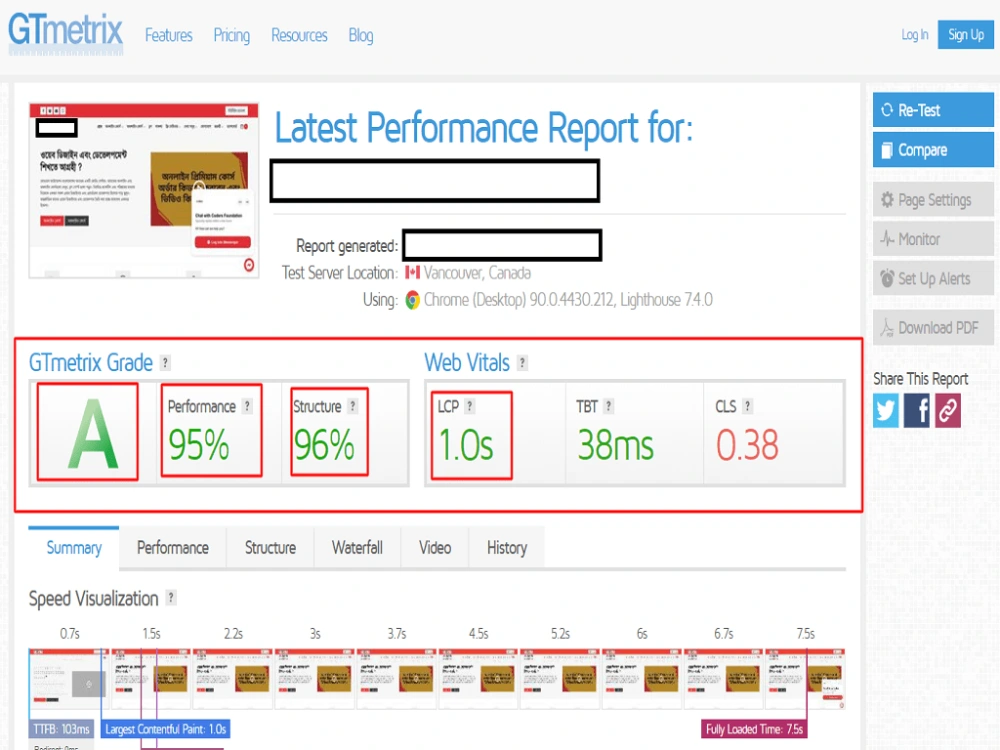1000x750 pixels.
Task: Click the GTmetrix logo
Action: pyautogui.click(x=65, y=33)
